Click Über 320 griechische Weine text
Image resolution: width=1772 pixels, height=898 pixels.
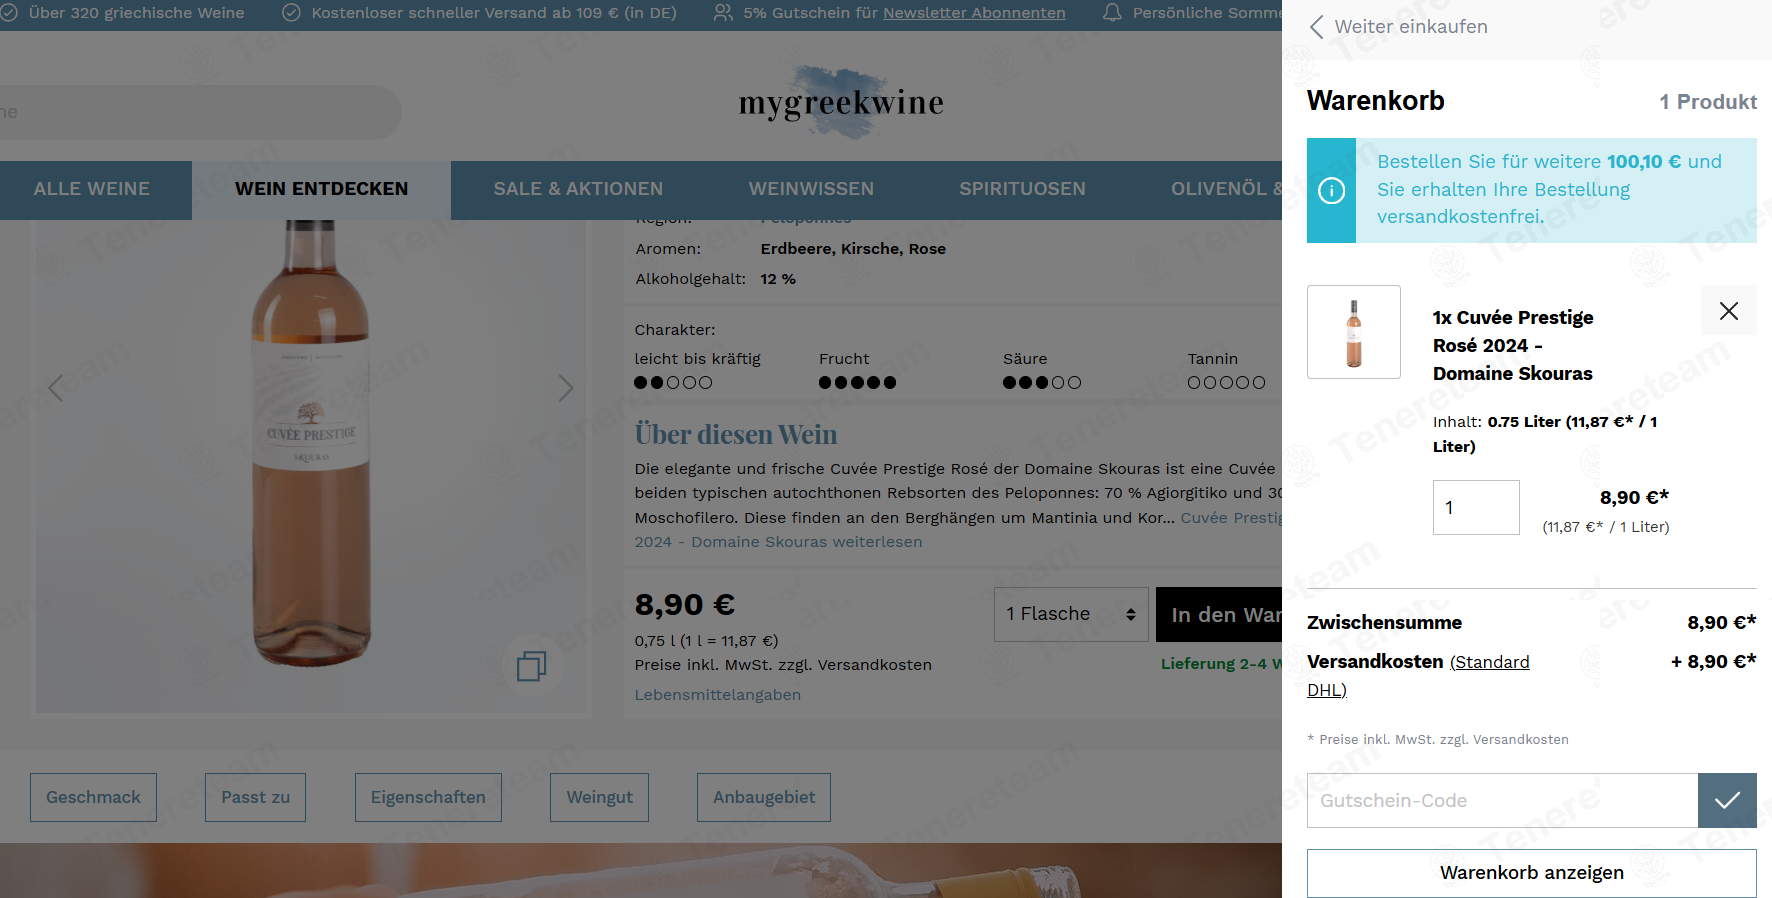click(x=136, y=13)
